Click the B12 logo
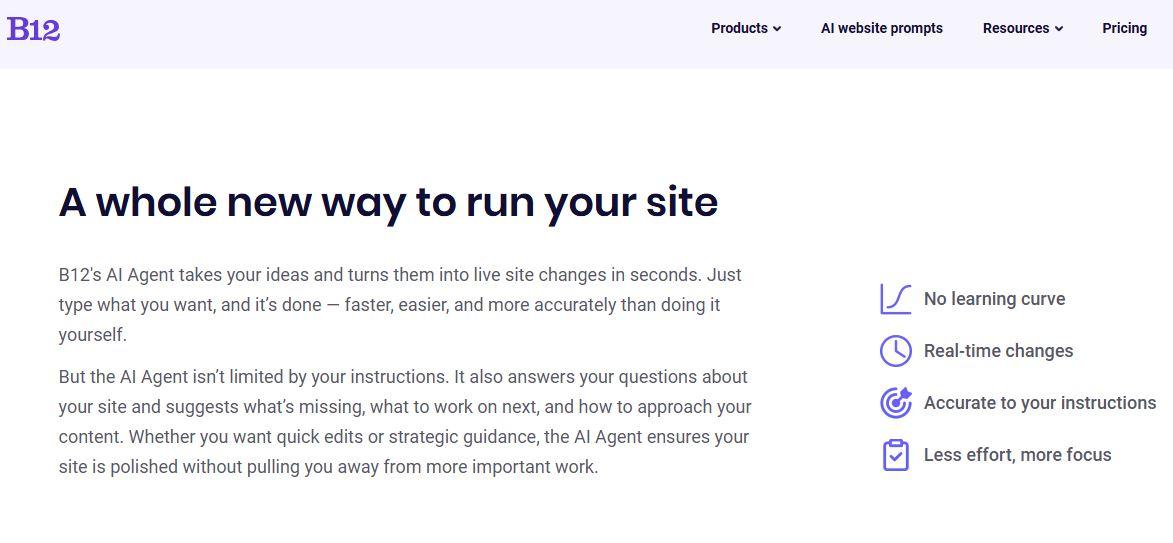Screen dimensions: 1173x543 click(x=33, y=29)
